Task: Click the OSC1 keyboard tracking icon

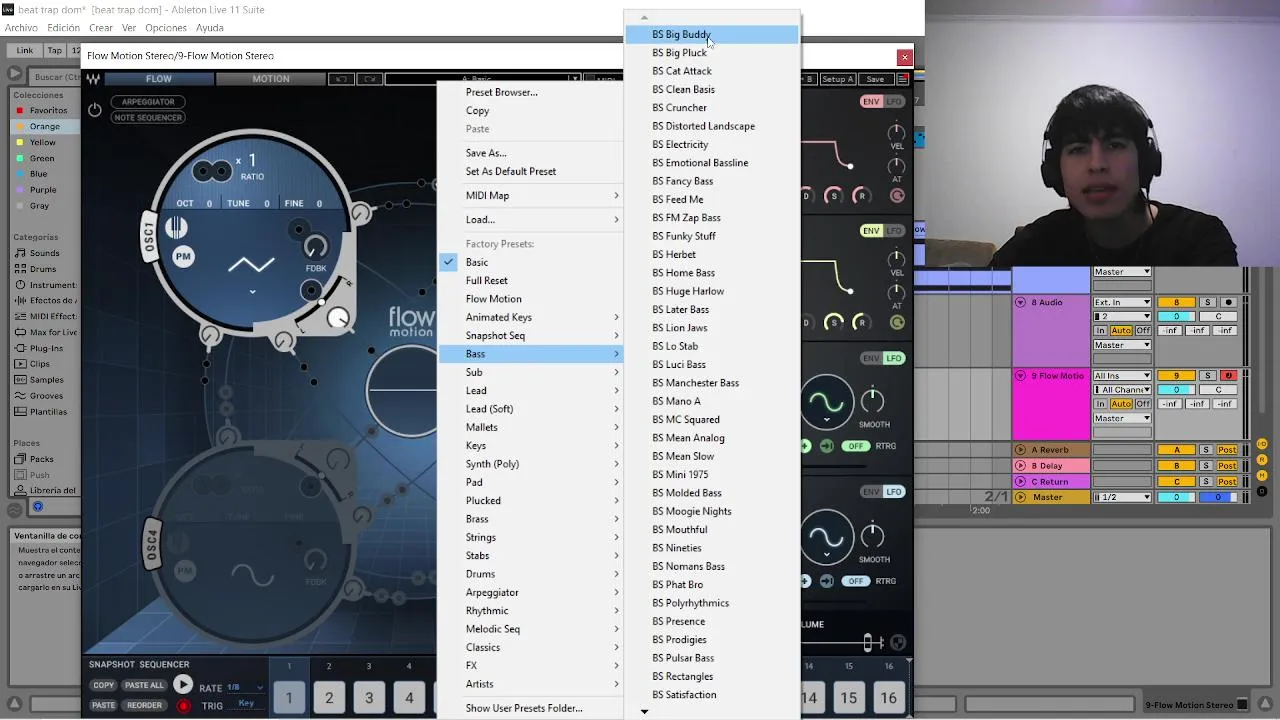Action: 176,228
